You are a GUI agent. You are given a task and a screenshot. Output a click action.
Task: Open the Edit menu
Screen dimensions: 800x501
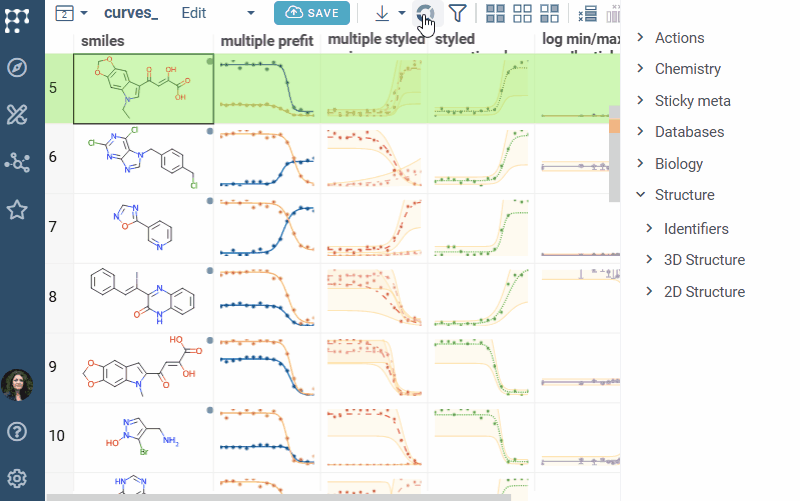tap(194, 13)
